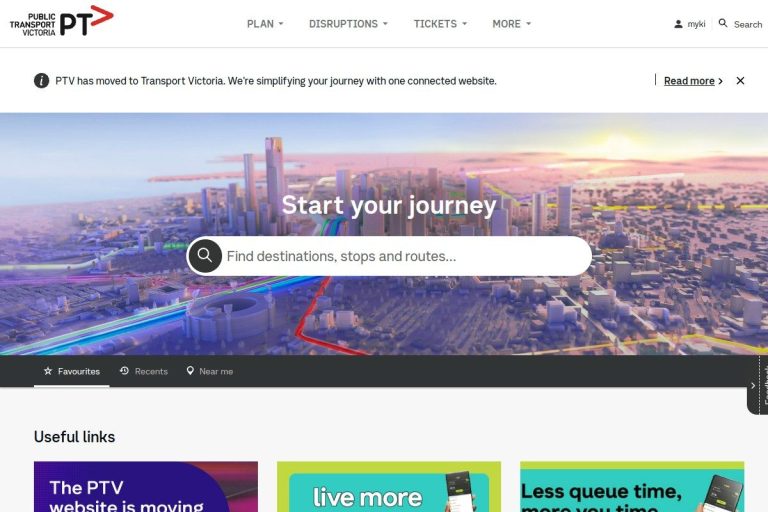Click the Near me location pin icon
The image size is (768, 512).
(190, 371)
